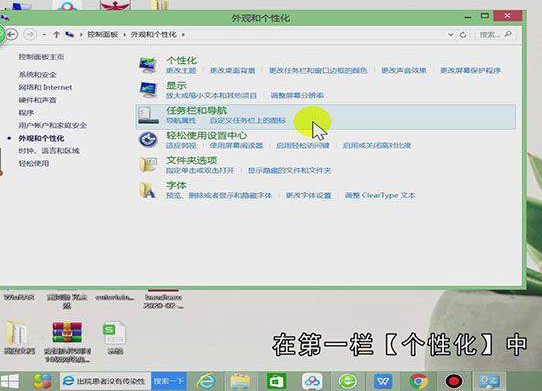Screen dimensions: 542x391
Task: Open the 任务栏和导航 icon
Action: [148, 115]
